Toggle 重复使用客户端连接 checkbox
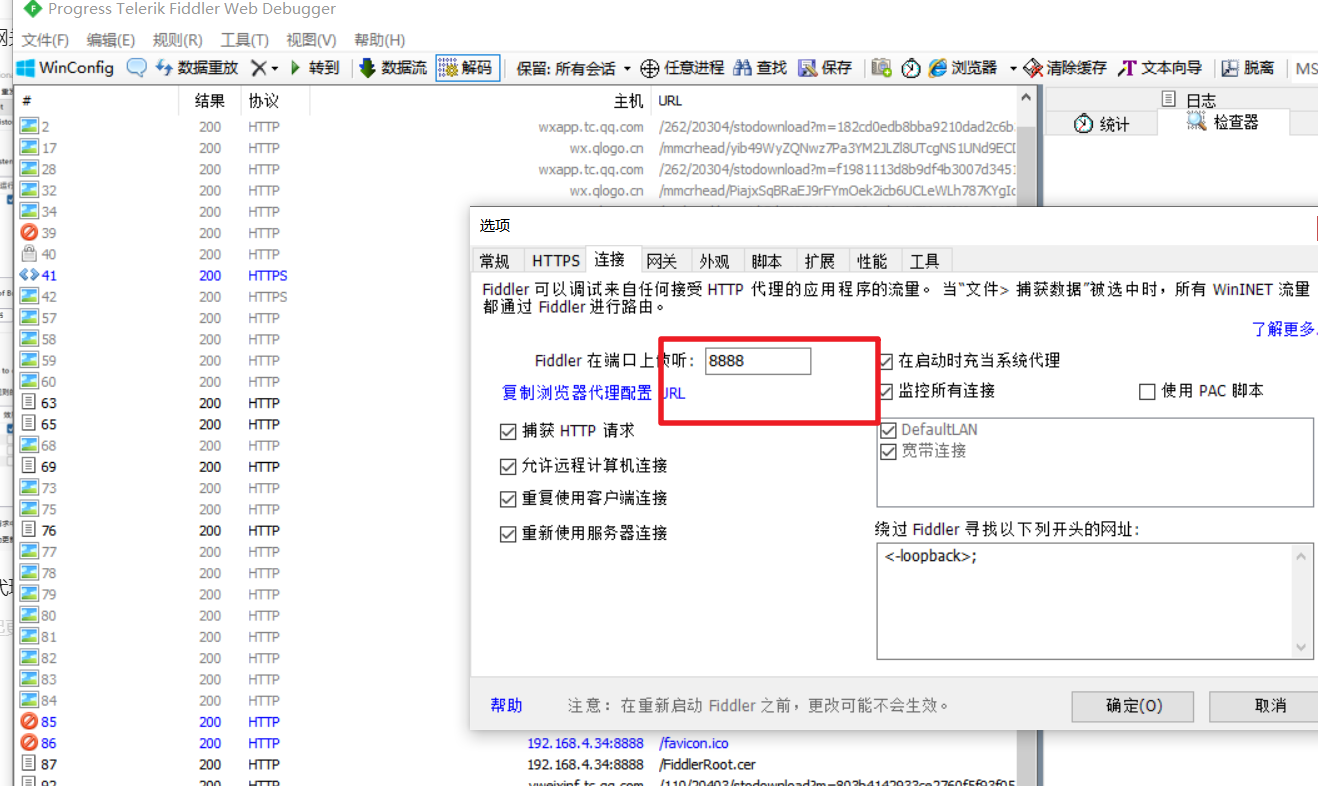The height and width of the screenshot is (786, 1318). (508, 499)
